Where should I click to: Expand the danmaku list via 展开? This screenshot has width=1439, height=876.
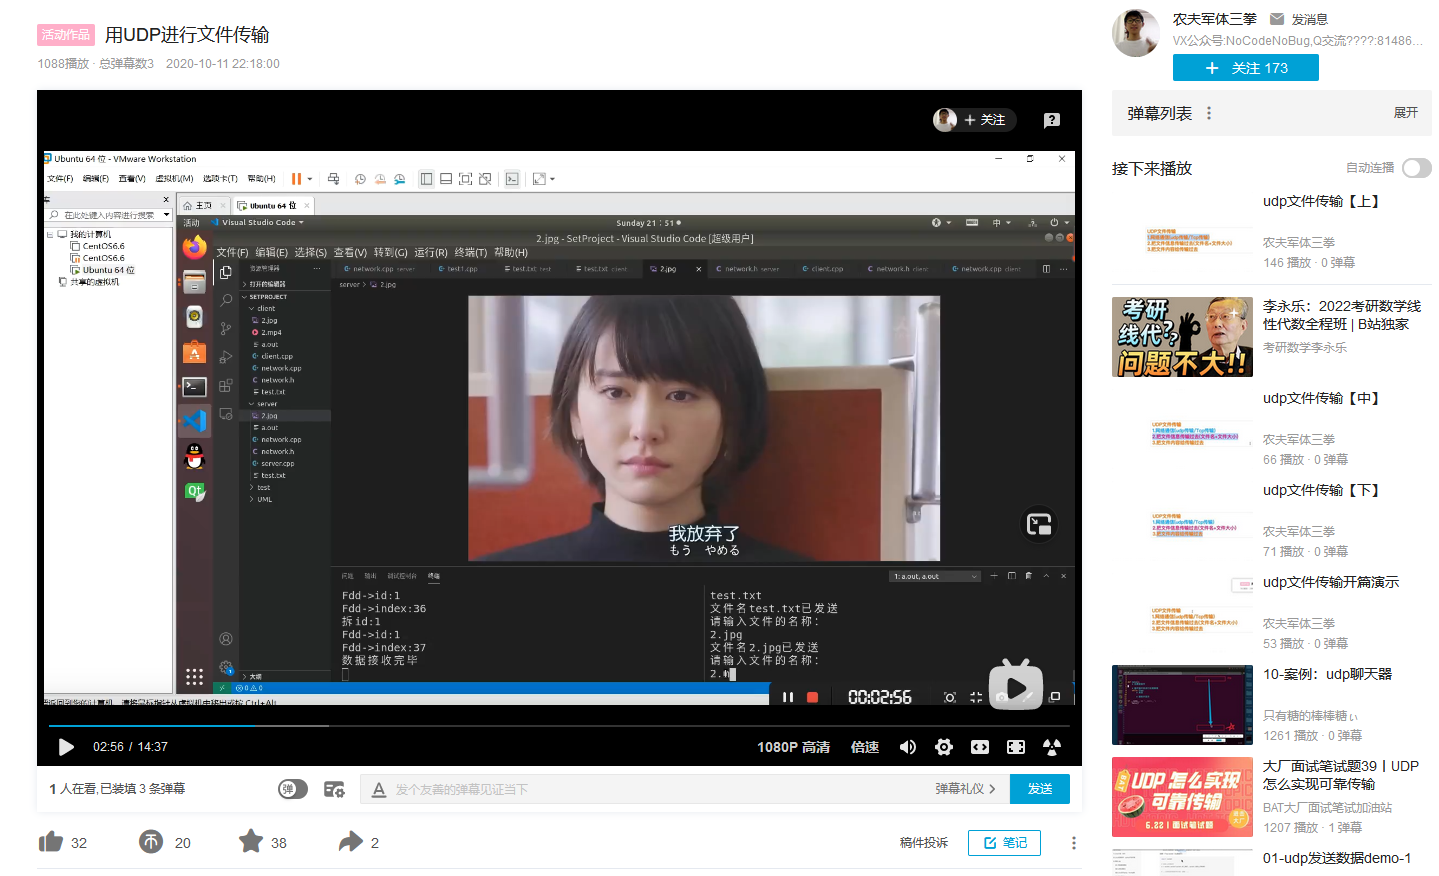pyautogui.click(x=1406, y=113)
